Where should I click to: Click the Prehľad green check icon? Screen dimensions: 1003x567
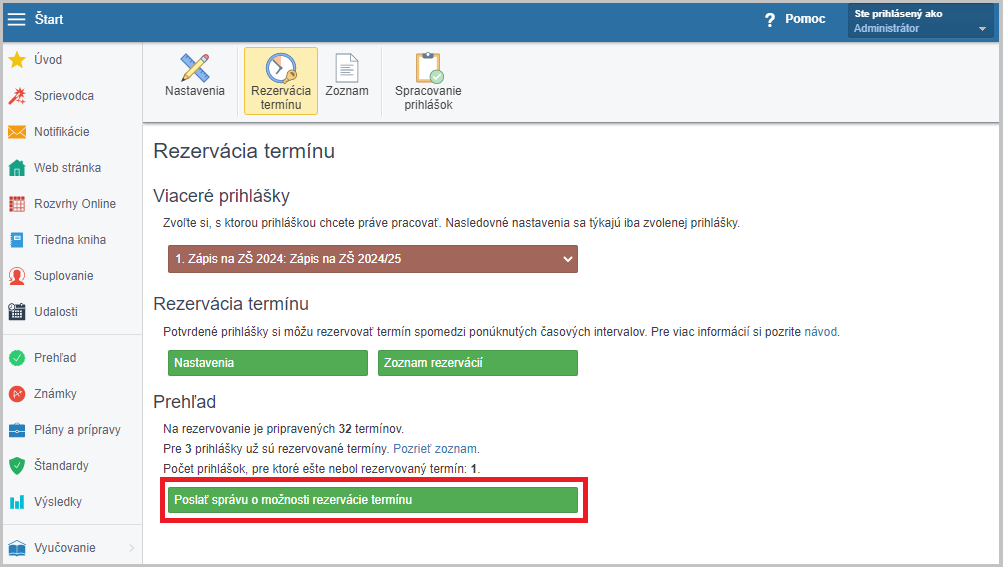point(17,358)
